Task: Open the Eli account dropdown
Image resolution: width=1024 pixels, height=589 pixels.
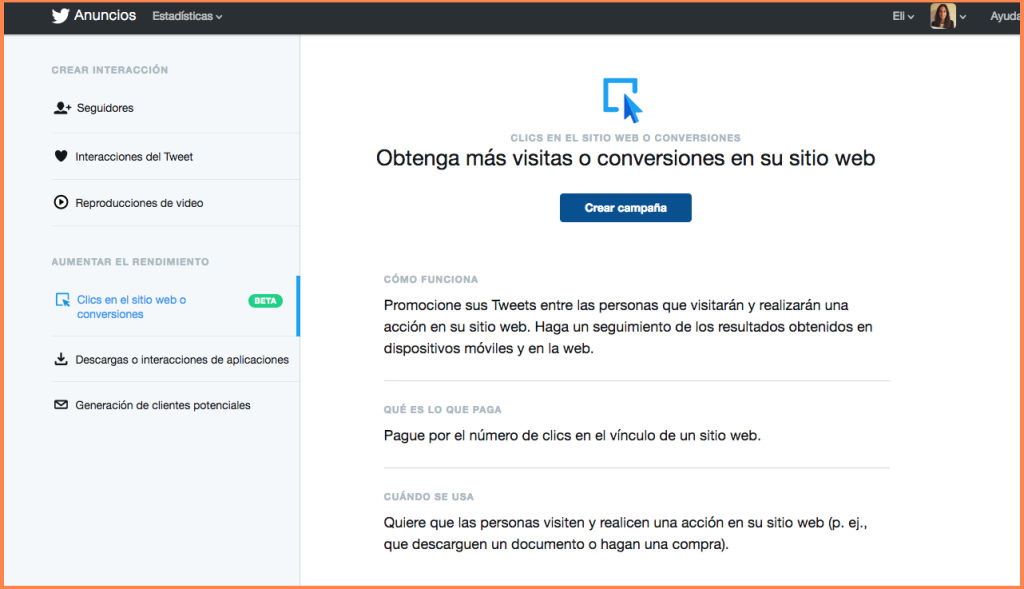Action: 901,16
